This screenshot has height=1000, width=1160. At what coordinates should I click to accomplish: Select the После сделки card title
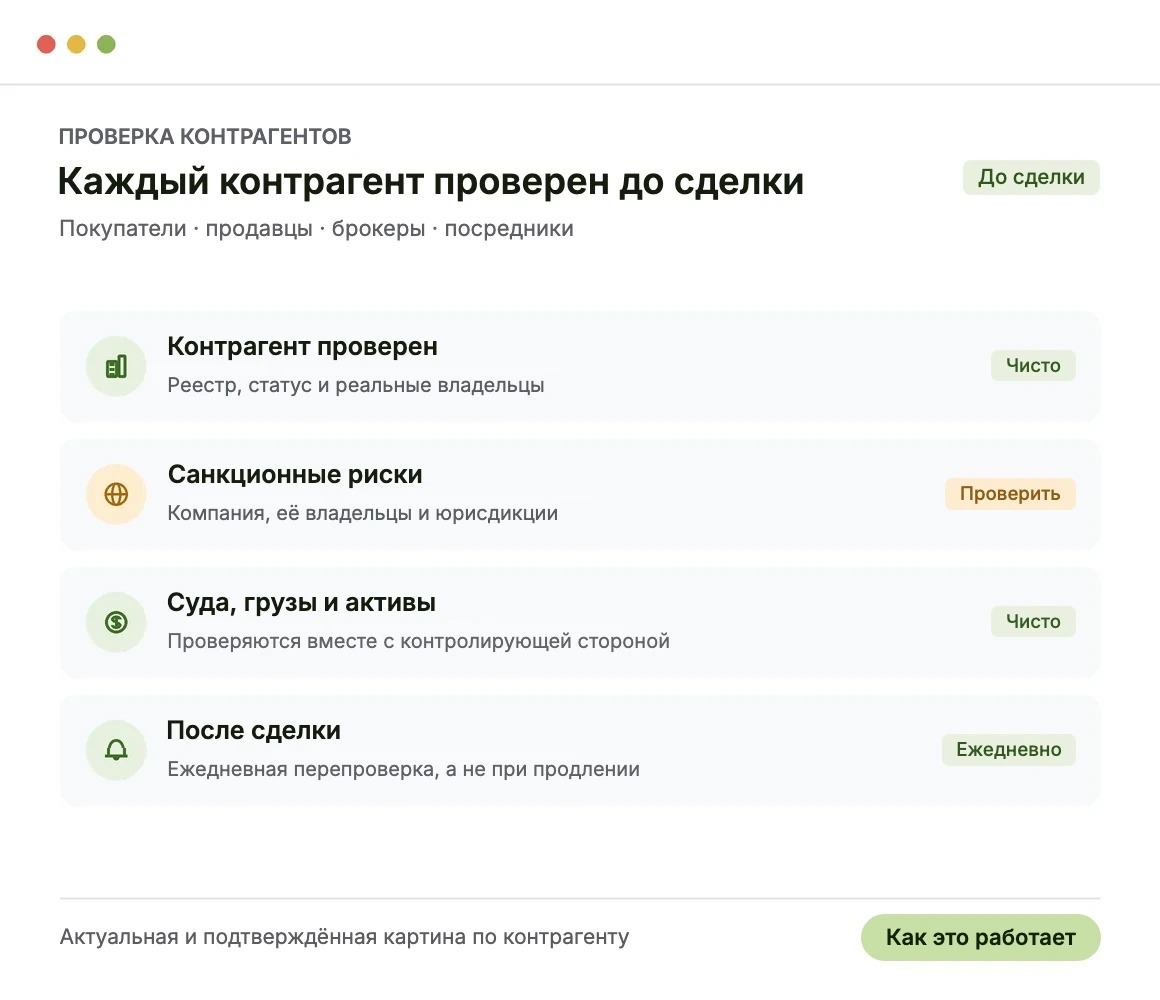tap(254, 731)
